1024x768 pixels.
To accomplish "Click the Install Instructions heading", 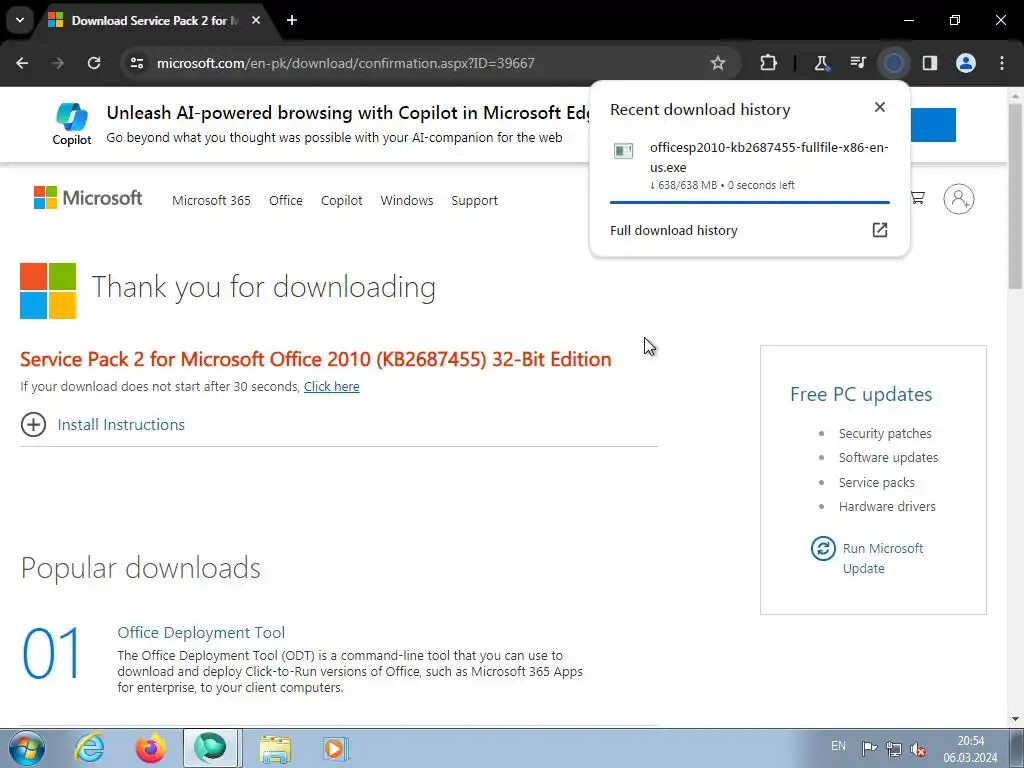I will (121, 424).
